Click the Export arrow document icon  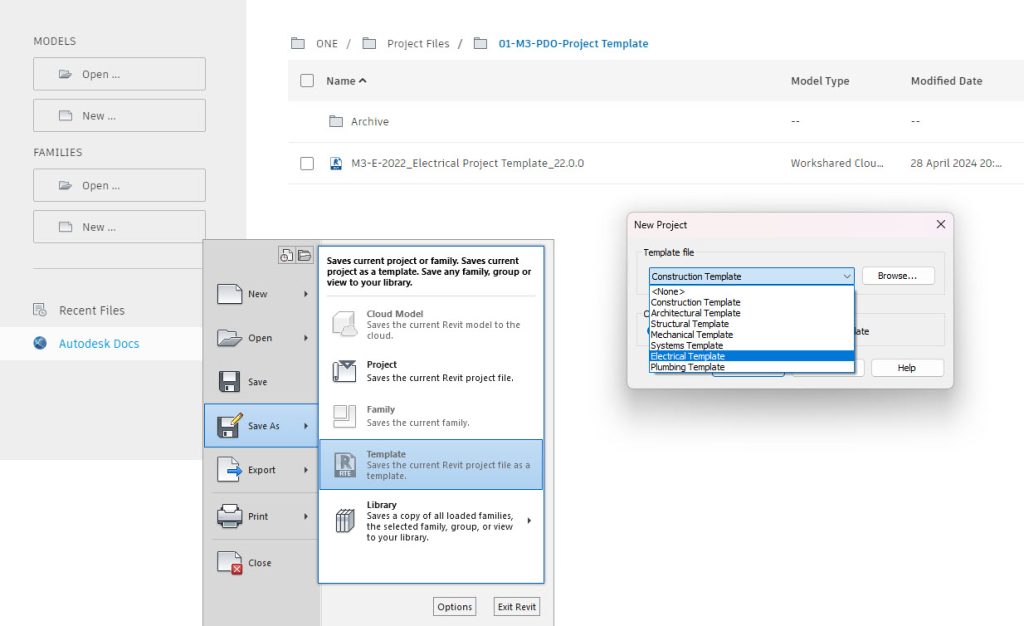click(x=229, y=469)
